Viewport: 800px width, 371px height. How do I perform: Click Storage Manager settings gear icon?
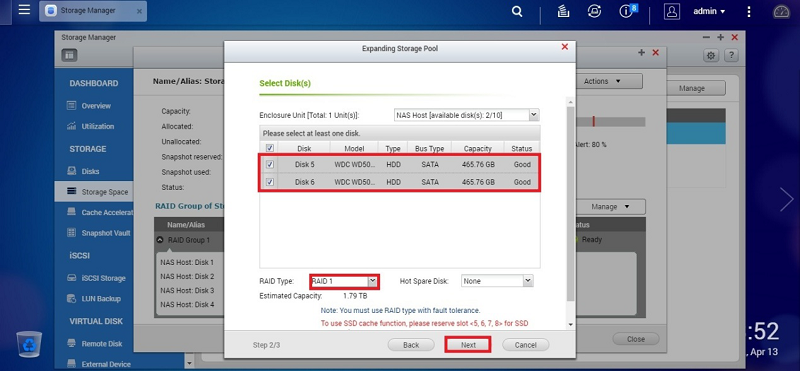(x=711, y=56)
